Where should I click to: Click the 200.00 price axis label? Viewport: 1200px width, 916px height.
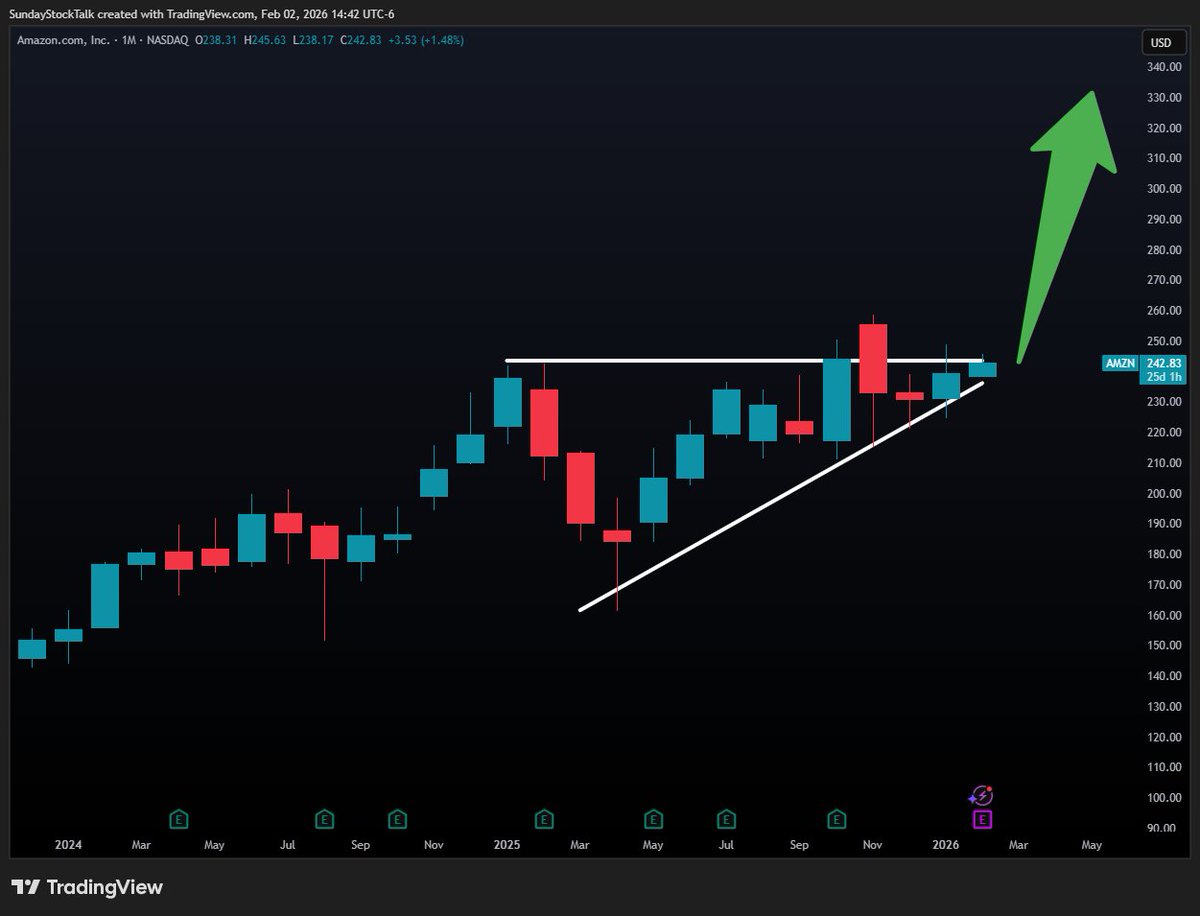pyautogui.click(x=1164, y=494)
